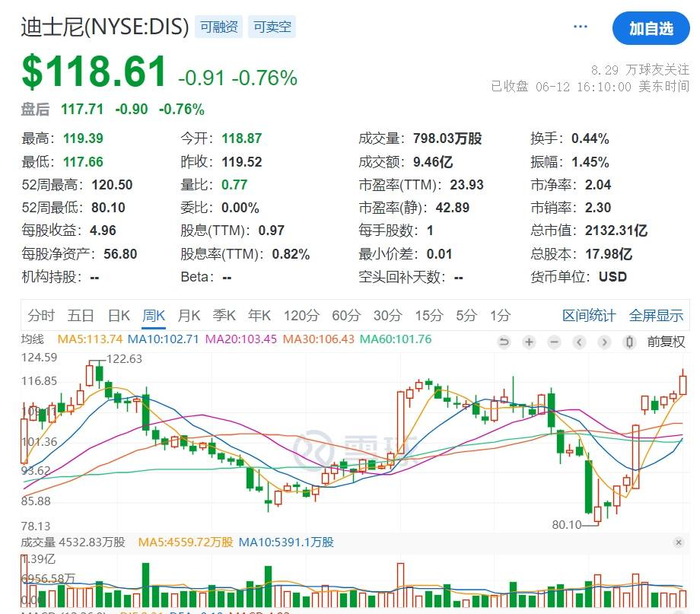Switch to the 五日 chart tab
700x614 pixels.
[81, 315]
